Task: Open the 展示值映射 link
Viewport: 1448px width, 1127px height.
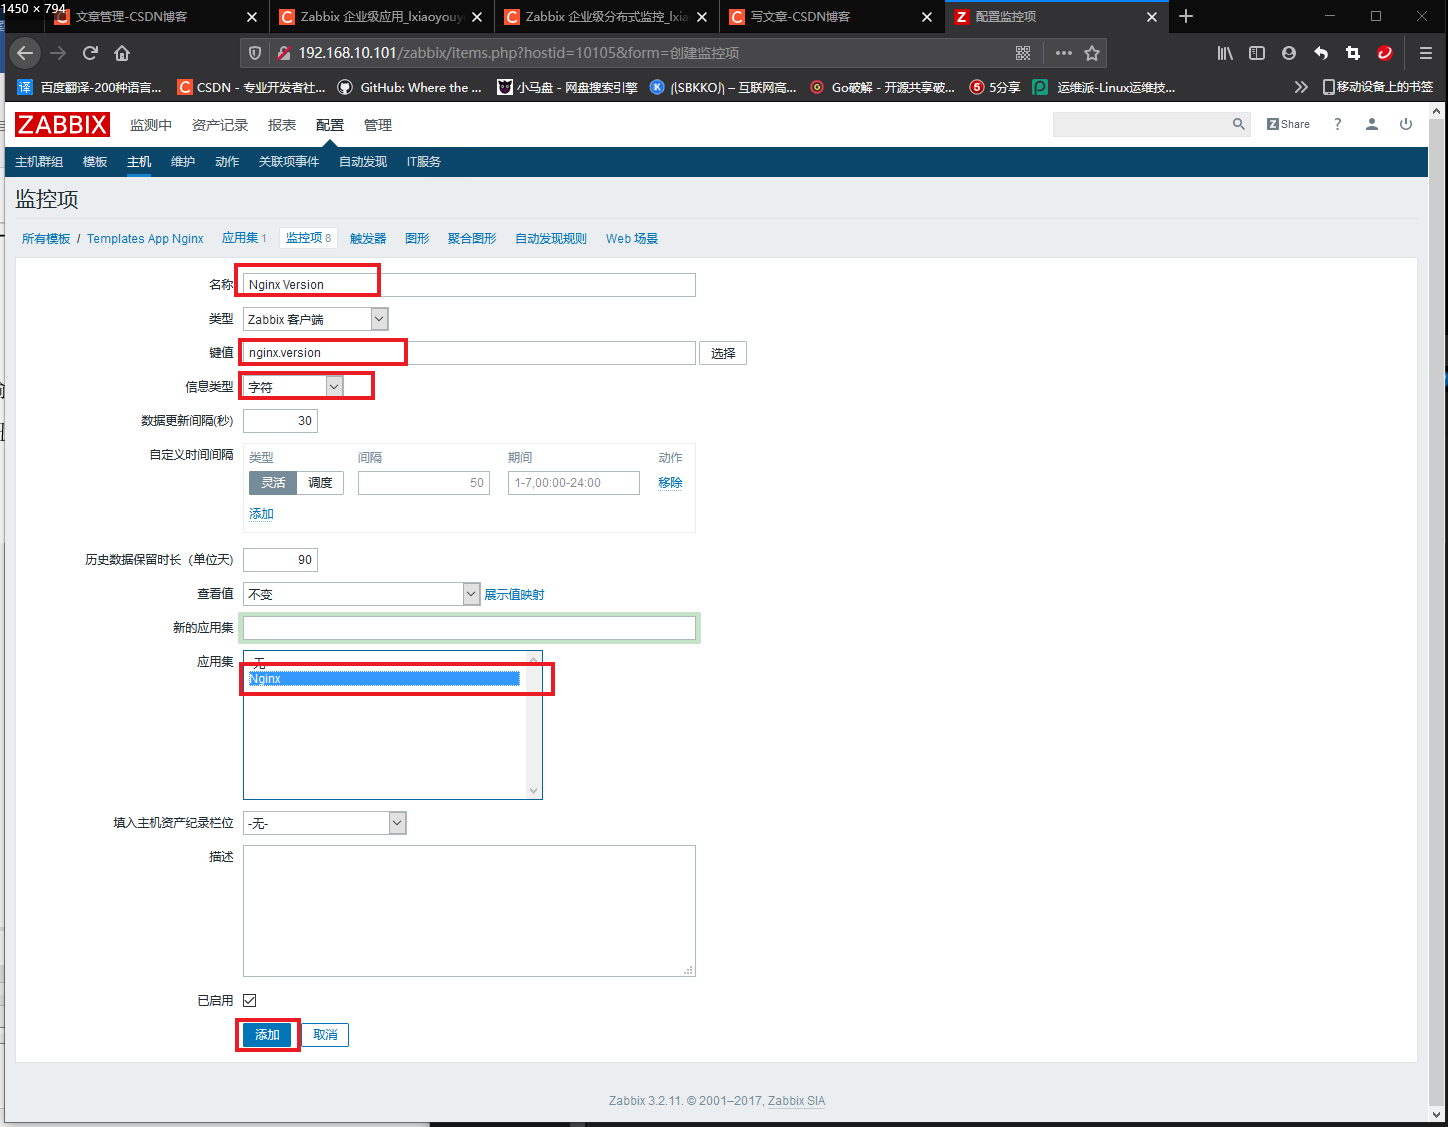Action: click(x=514, y=595)
